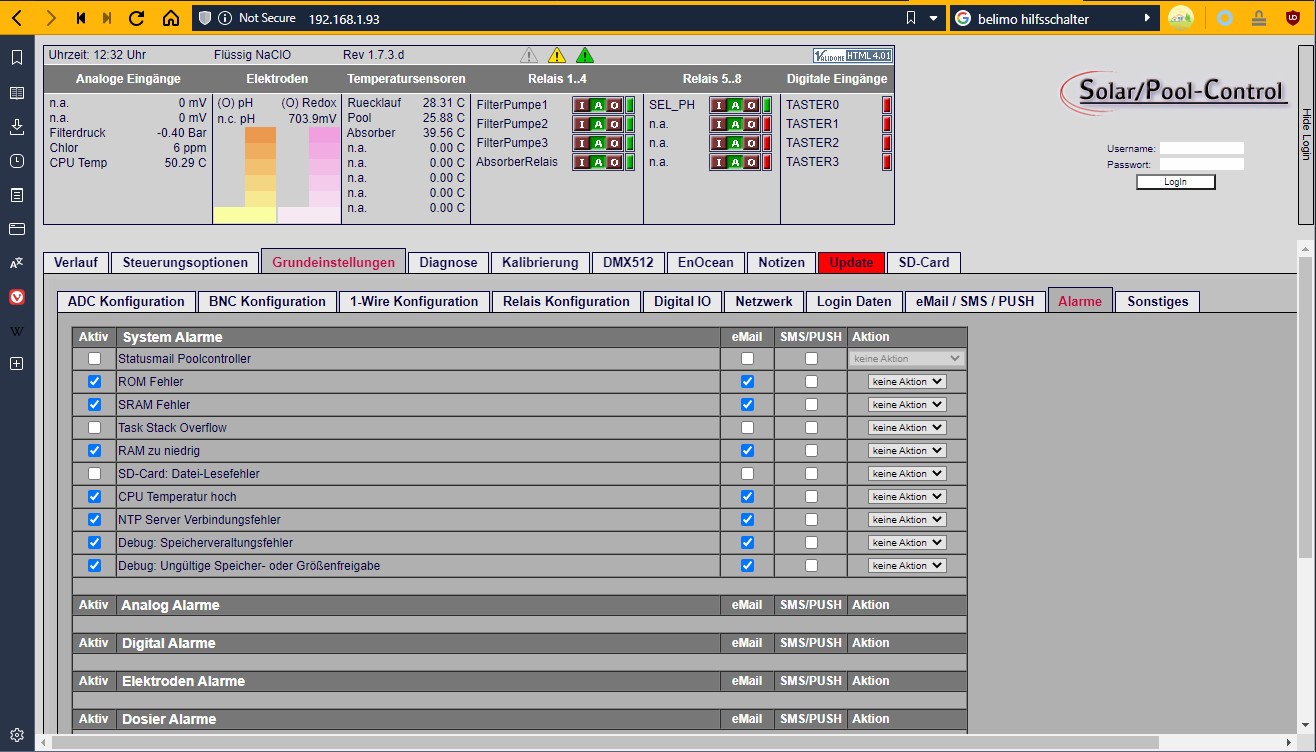Screen dimensions: 1316x752
Task: Open the search engine selector arrow
Action: point(1147,18)
